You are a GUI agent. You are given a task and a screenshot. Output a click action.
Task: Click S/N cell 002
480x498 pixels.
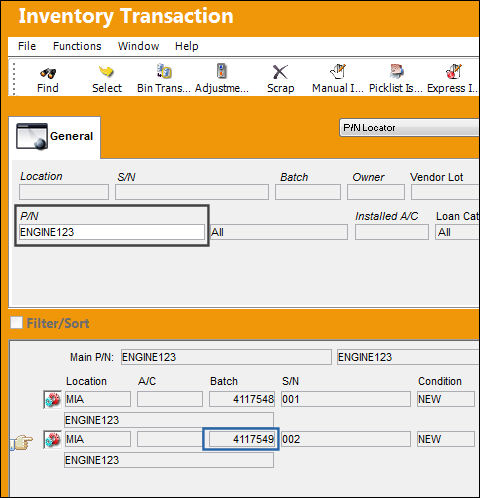pos(346,439)
